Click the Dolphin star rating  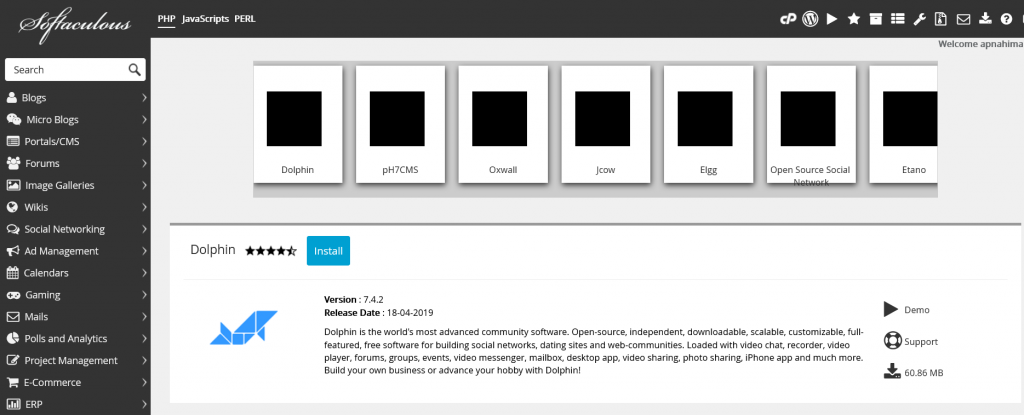pos(271,251)
